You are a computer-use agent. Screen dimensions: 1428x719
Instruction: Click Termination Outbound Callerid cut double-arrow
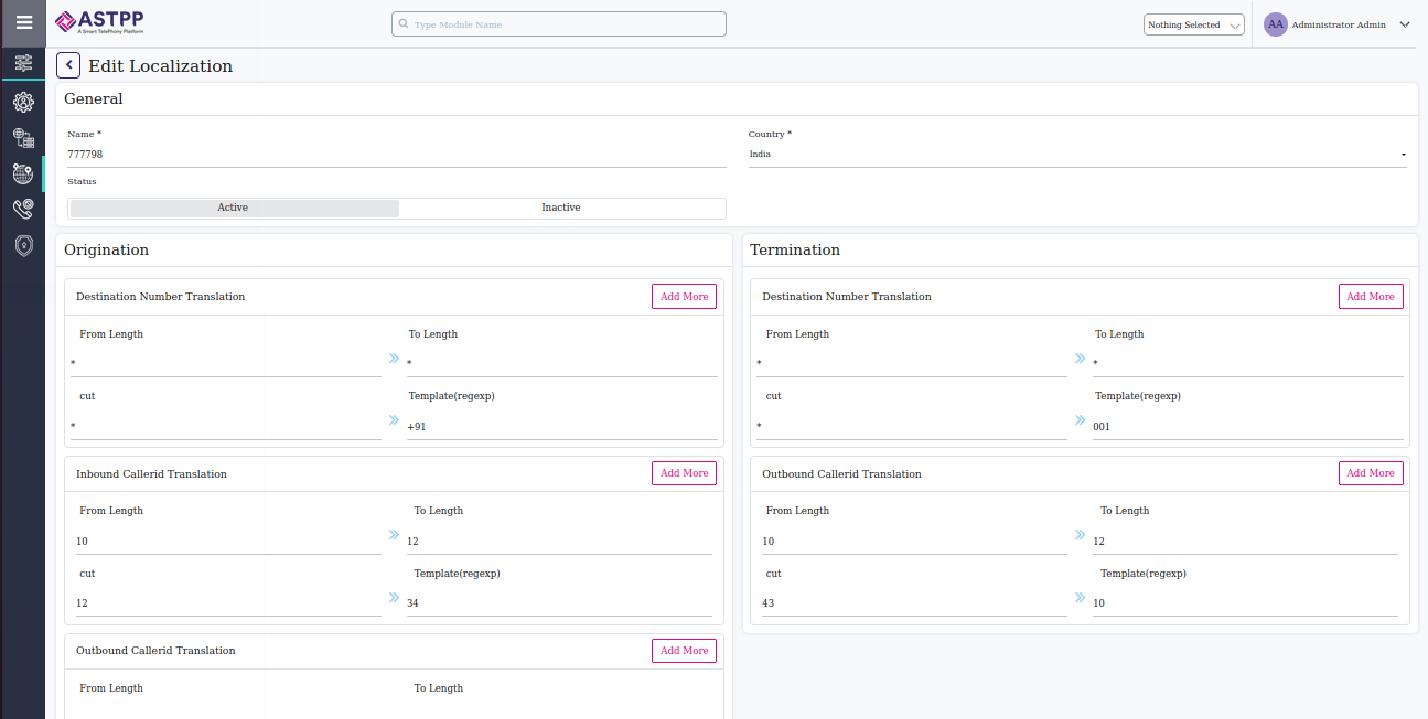coord(1079,597)
